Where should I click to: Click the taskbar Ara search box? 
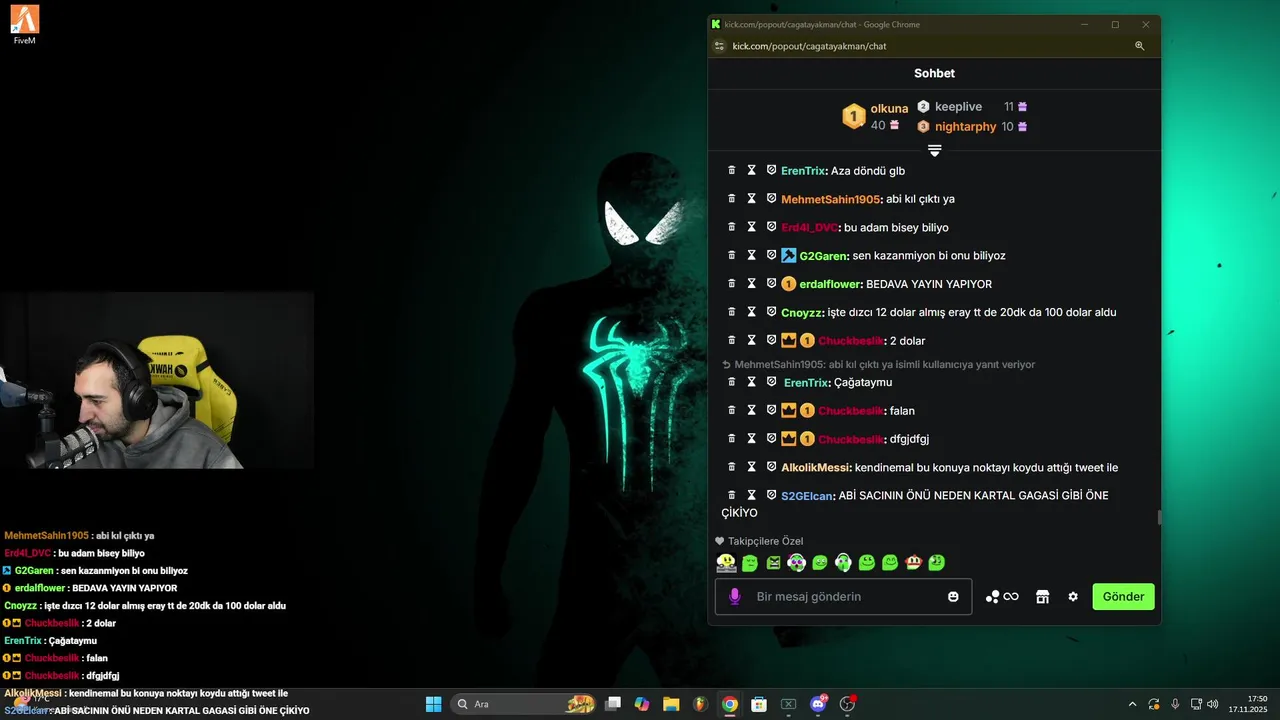(524, 704)
